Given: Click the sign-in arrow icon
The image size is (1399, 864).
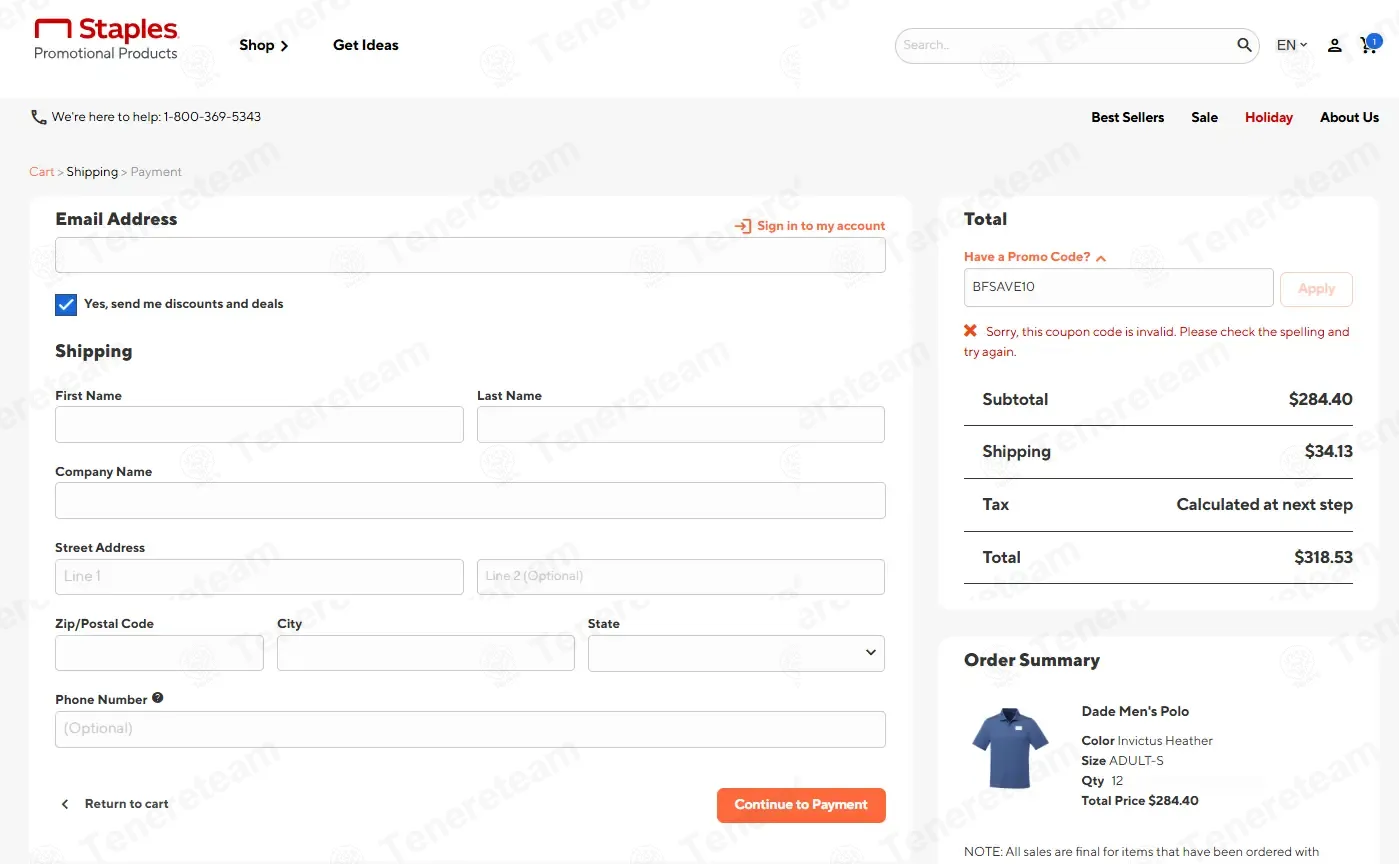Looking at the screenshot, I should pyautogui.click(x=743, y=226).
